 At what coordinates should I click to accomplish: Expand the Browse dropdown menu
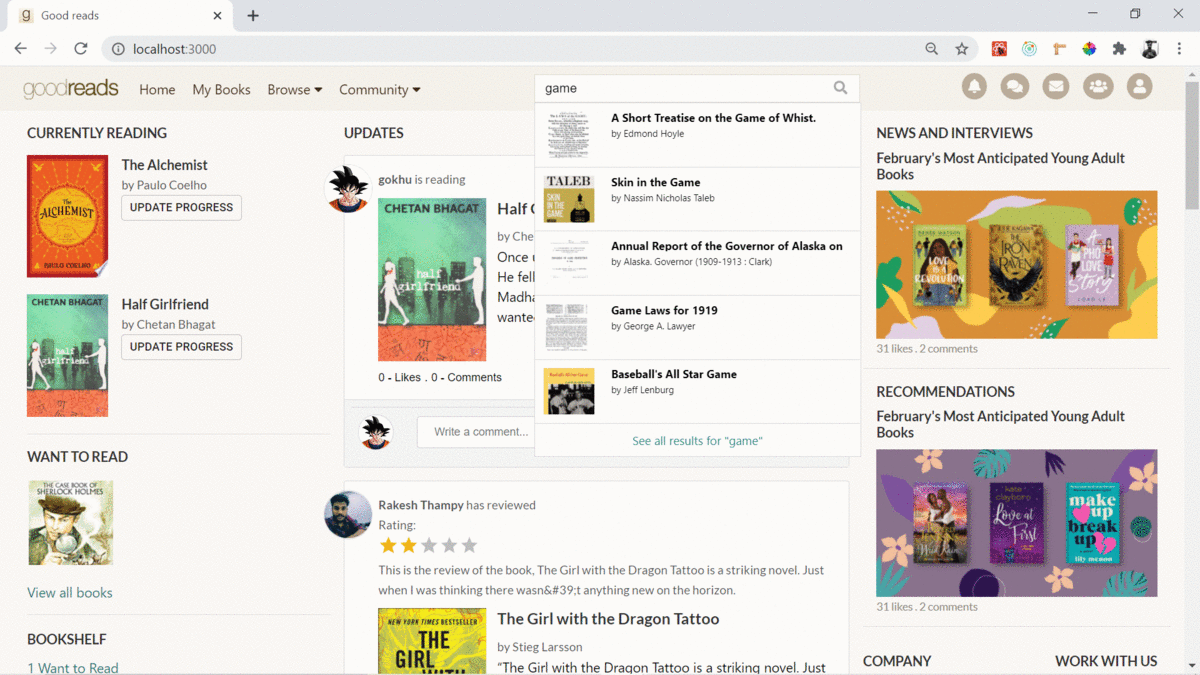click(x=295, y=89)
